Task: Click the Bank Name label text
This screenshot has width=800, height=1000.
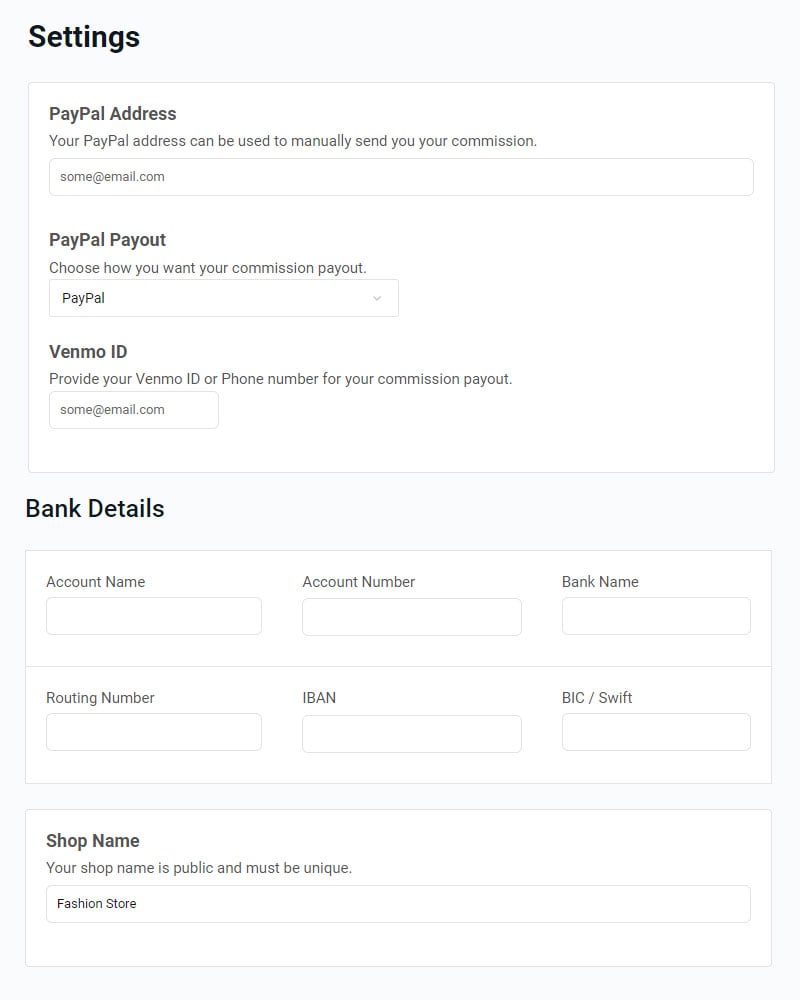Action: point(600,582)
